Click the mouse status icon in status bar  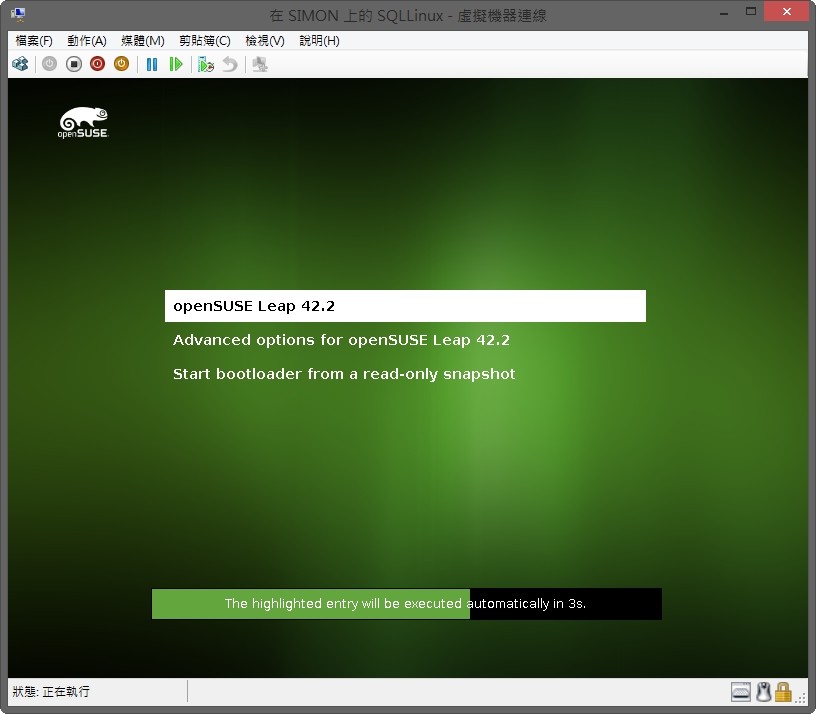(763, 692)
